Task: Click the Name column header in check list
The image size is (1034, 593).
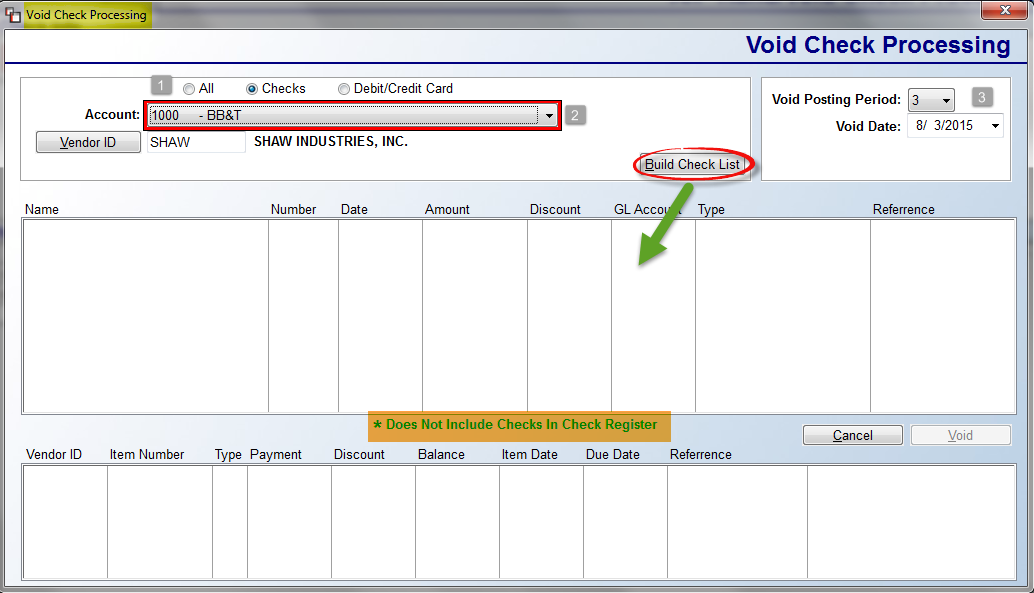Action: (x=42, y=210)
